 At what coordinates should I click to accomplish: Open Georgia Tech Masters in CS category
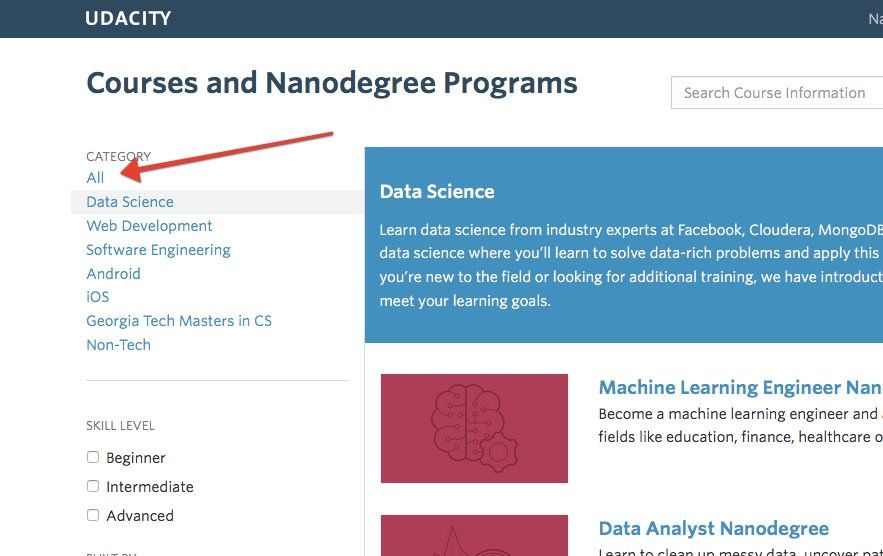coord(179,321)
